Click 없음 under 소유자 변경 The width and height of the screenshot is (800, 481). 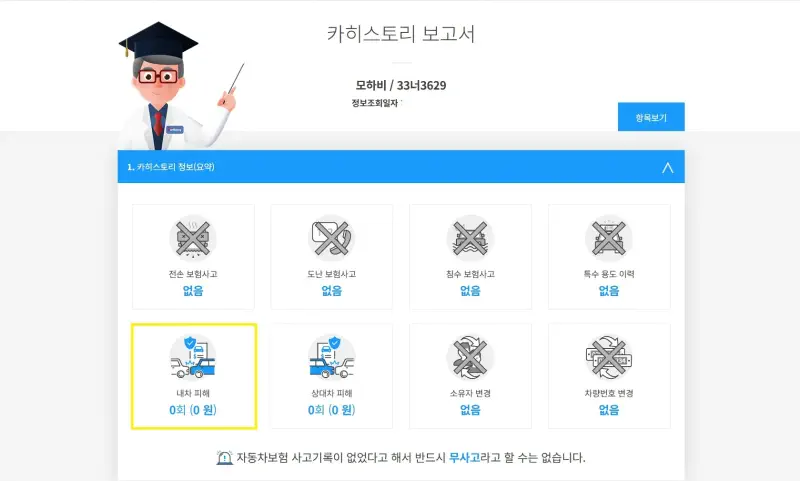[x=470, y=410]
